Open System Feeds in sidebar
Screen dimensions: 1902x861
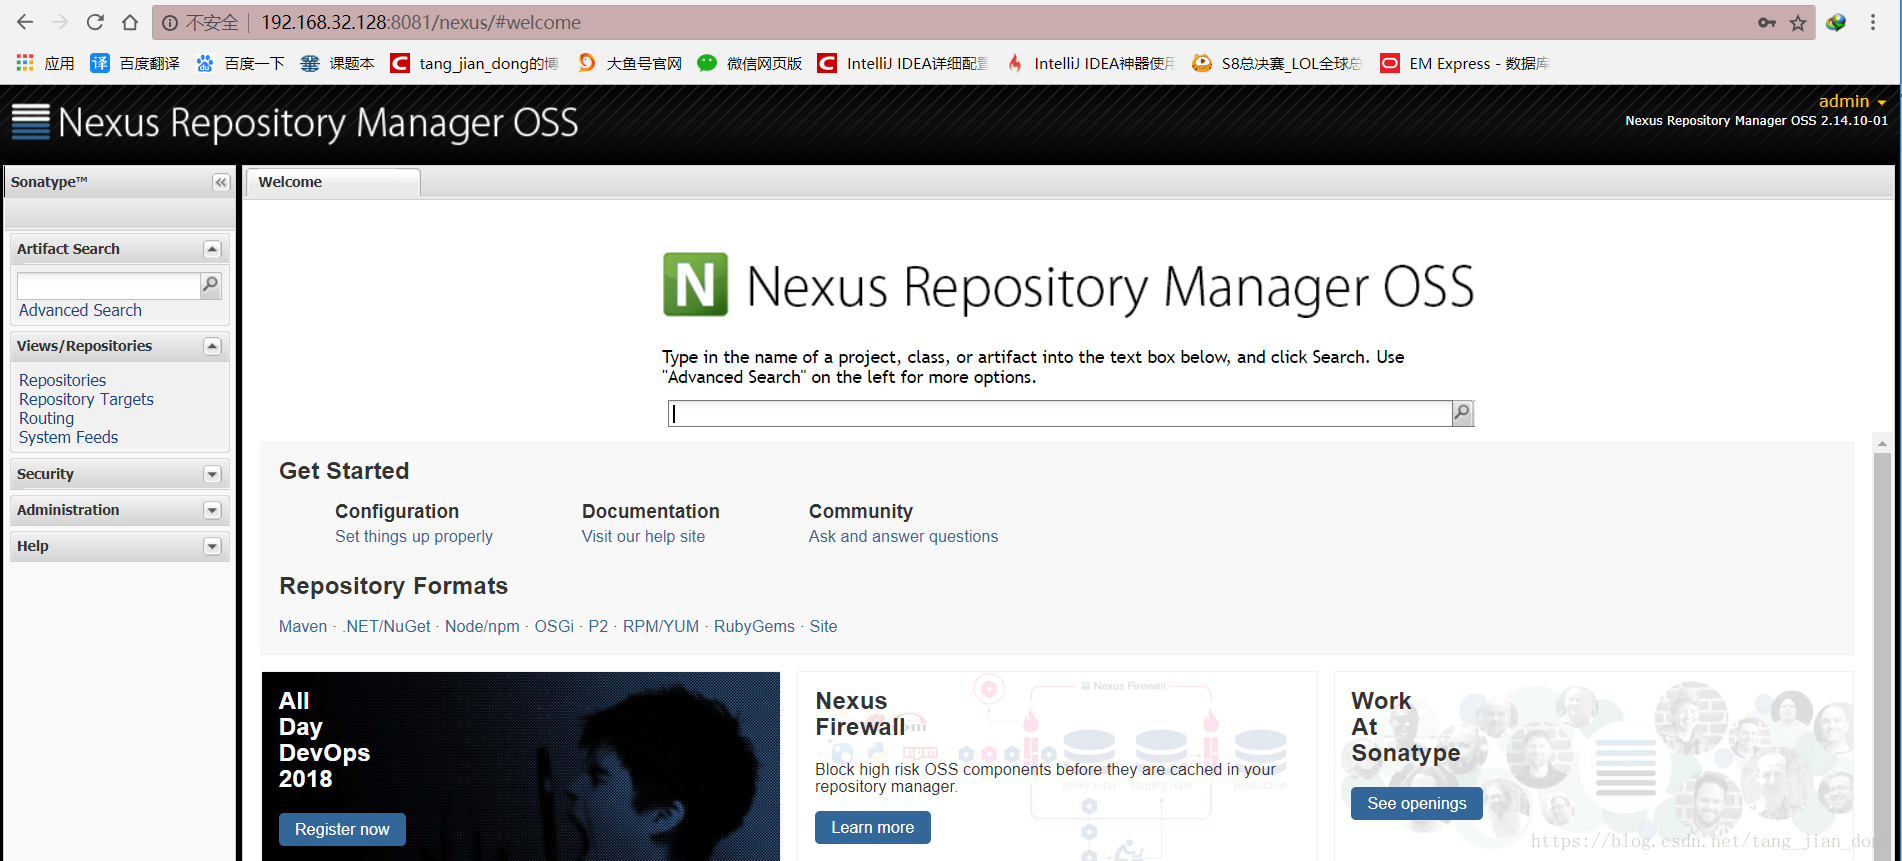pyautogui.click(x=68, y=437)
